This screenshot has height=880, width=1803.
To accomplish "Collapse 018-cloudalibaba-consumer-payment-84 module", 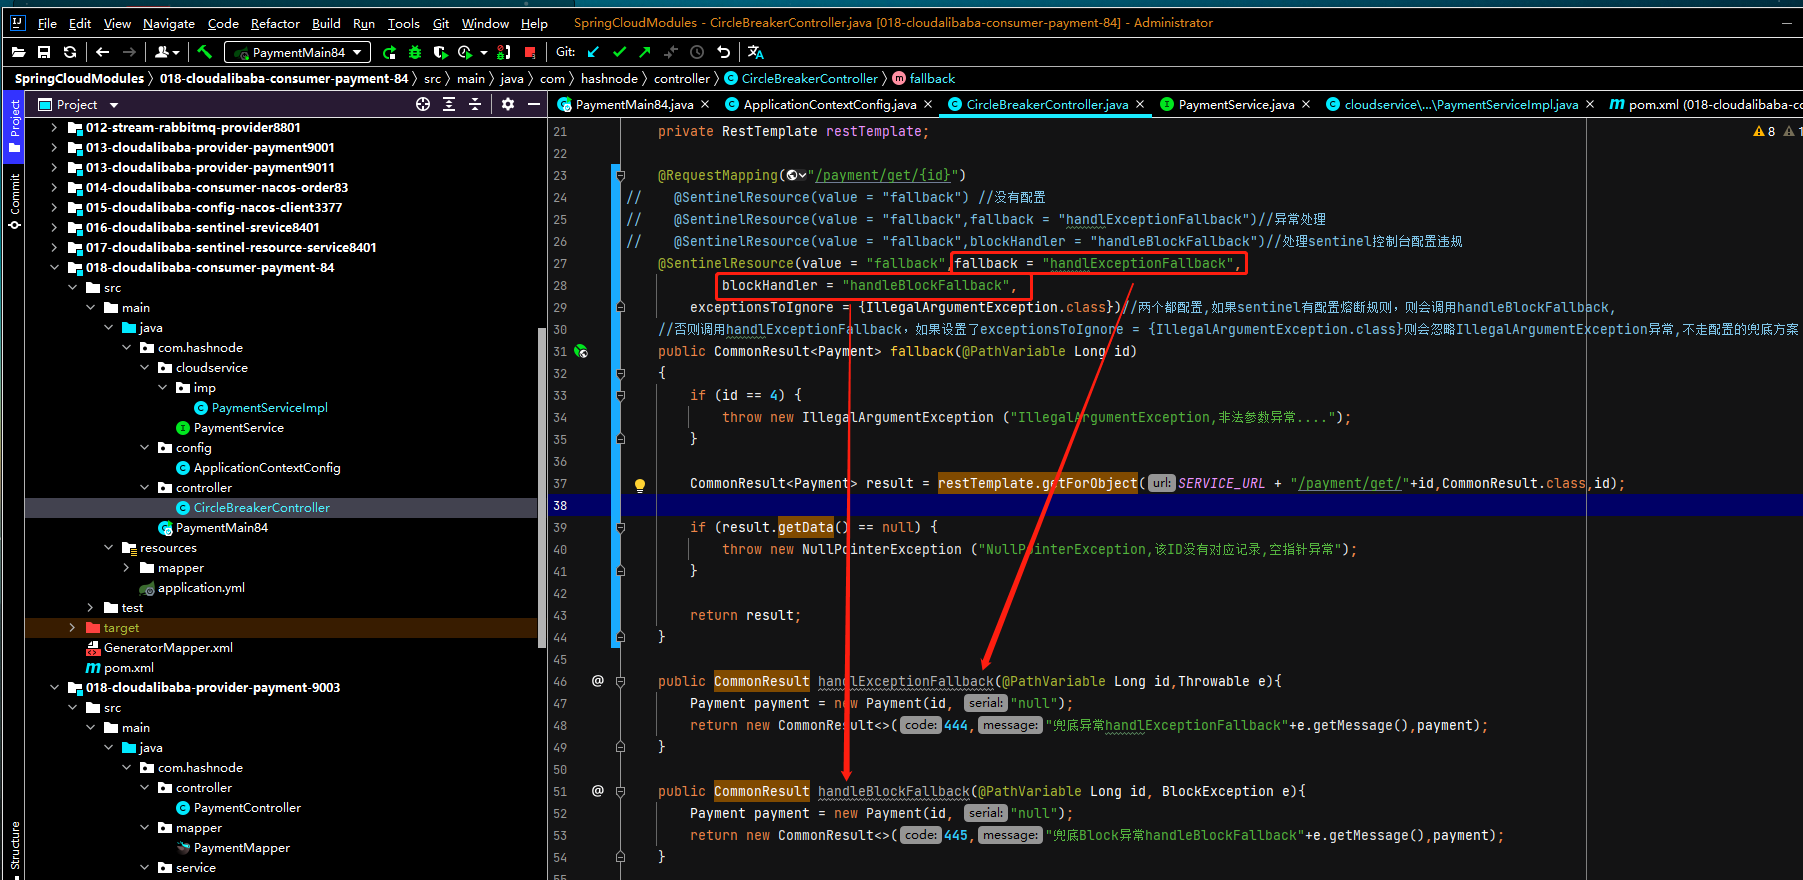I will (54, 267).
